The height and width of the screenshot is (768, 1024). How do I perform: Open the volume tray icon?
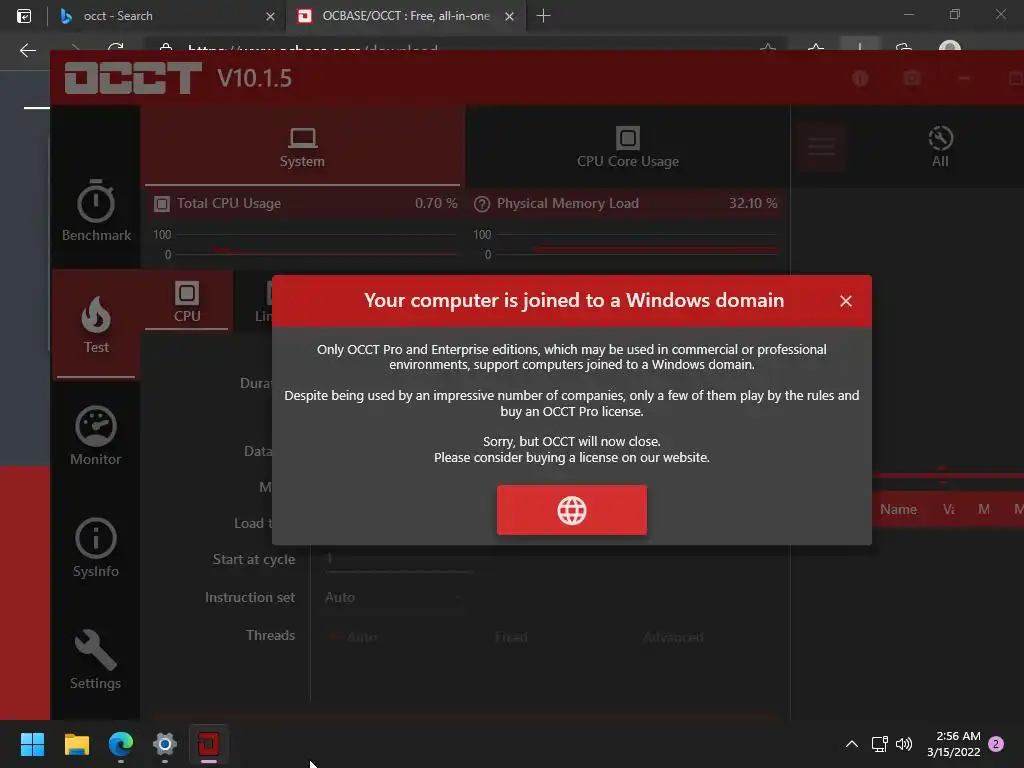point(904,744)
